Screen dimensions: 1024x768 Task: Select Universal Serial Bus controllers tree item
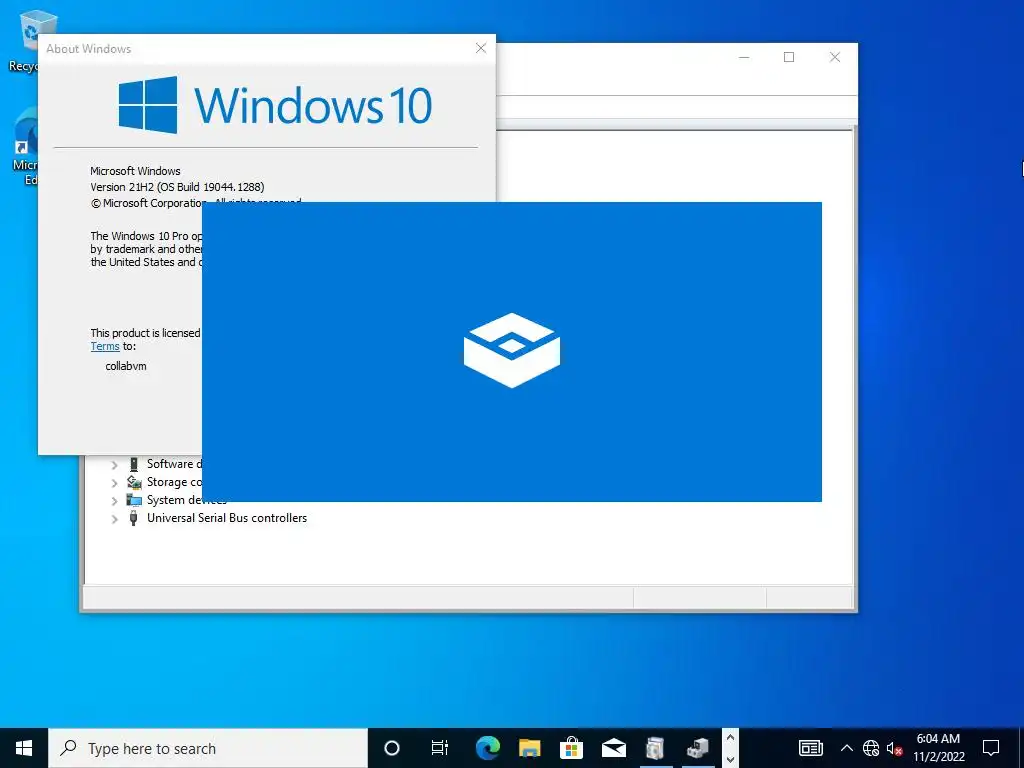[x=227, y=518]
